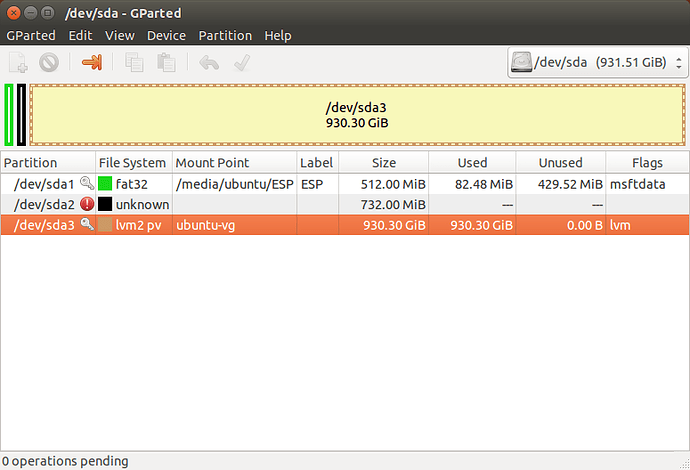
Task: Minimize the GParted window
Action: 30,13
